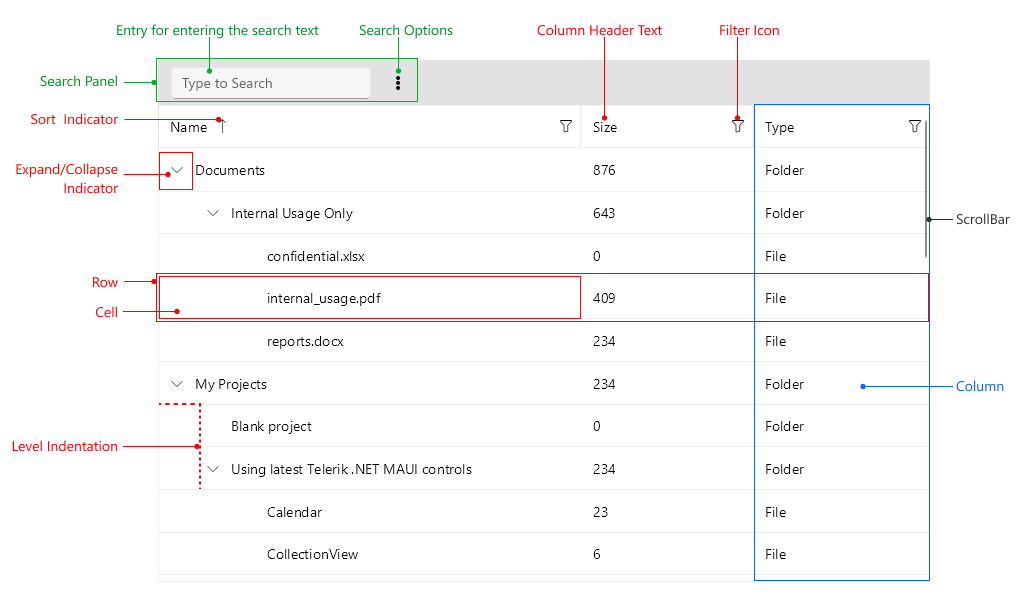The image size is (1020, 598).
Task: Click the Type to Search field
Action: point(270,83)
